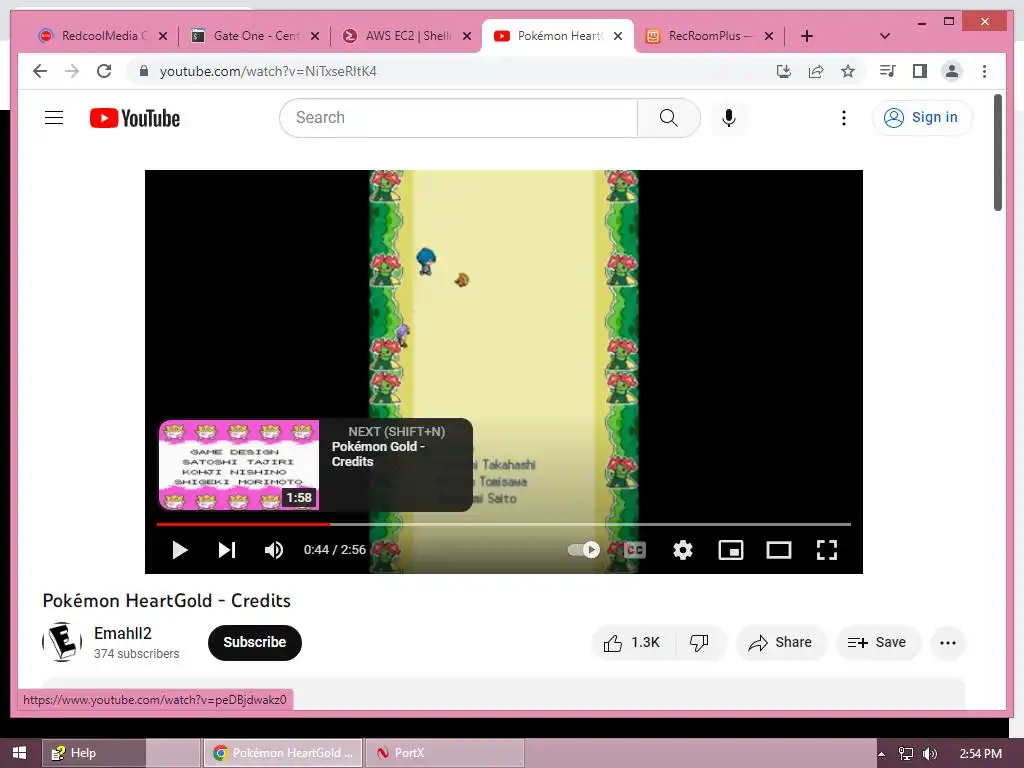Dislike the video

pyautogui.click(x=699, y=643)
